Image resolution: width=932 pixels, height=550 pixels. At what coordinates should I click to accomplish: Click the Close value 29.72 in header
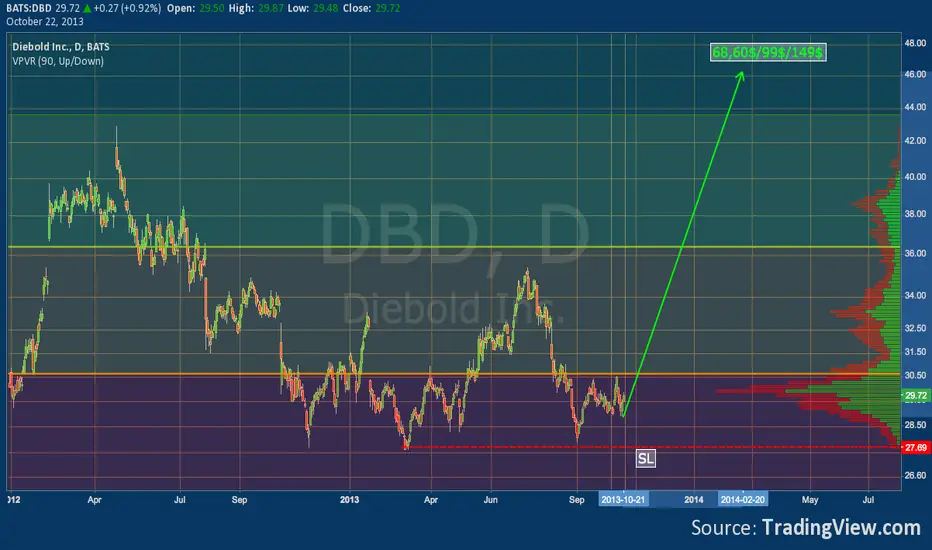tap(388, 8)
